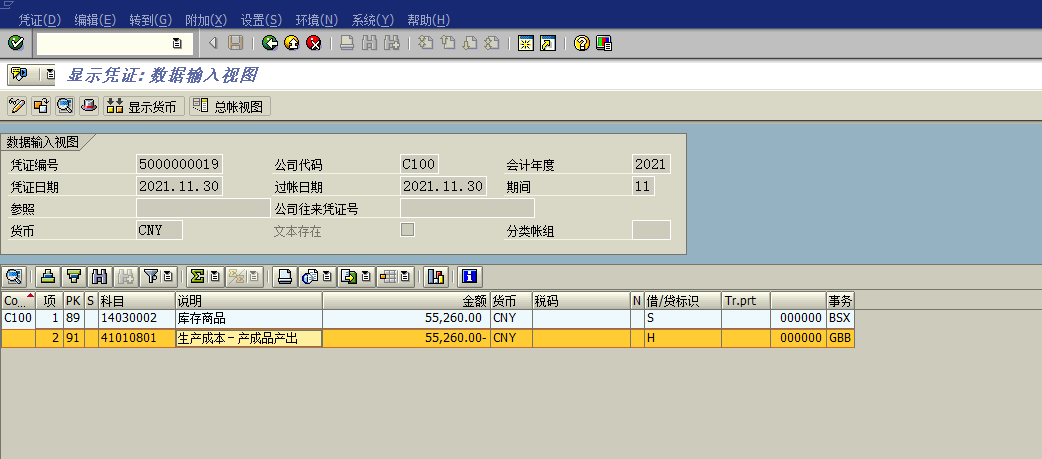The image size is (1042, 459).
Task: Open the 帮助(H) menu
Action: coord(428,20)
